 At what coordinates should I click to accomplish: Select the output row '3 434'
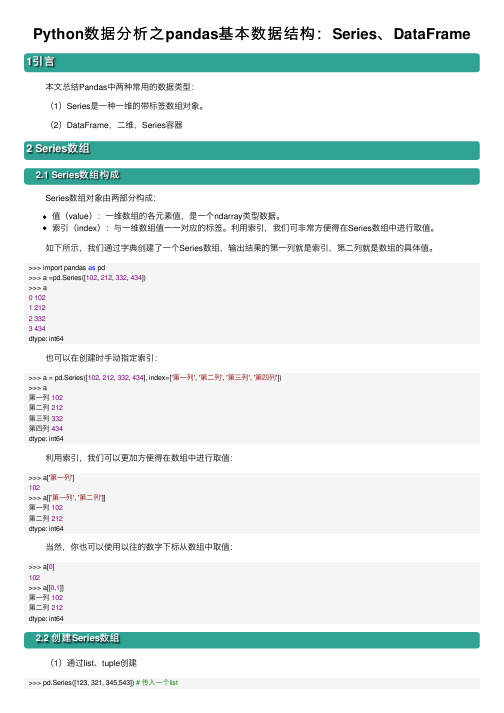37,328
